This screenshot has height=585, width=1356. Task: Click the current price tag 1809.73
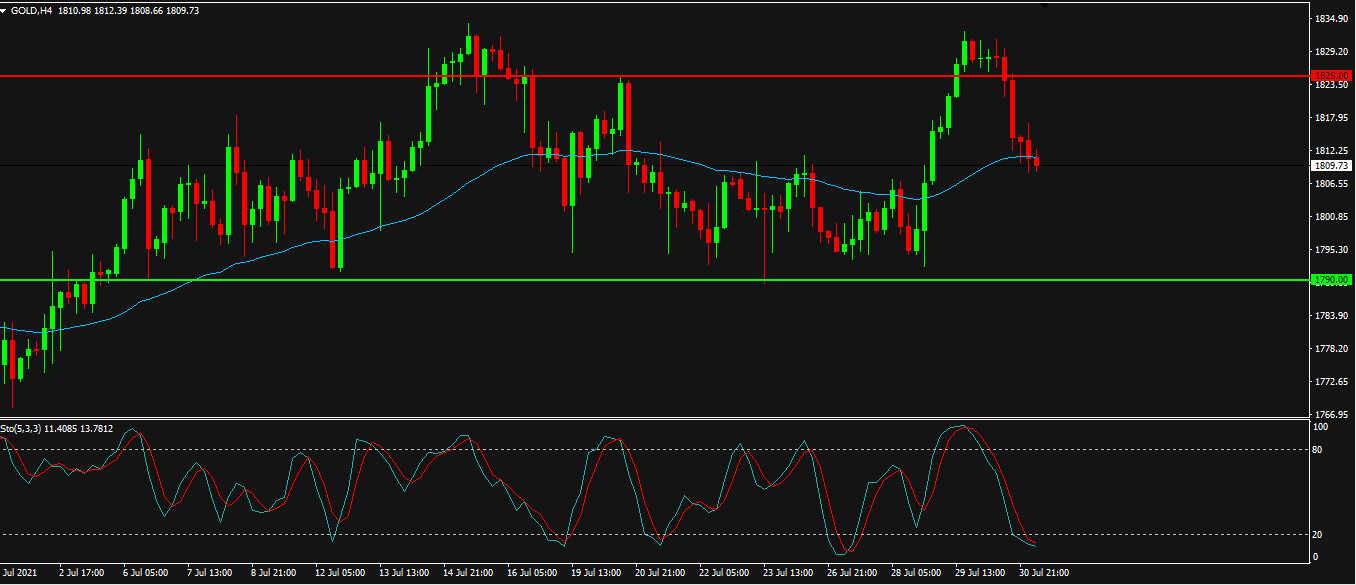pyautogui.click(x=1332, y=165)
